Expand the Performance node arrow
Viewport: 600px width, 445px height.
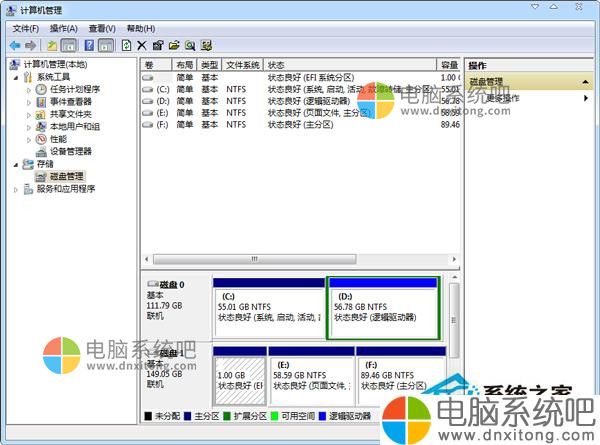click(29, 140)
